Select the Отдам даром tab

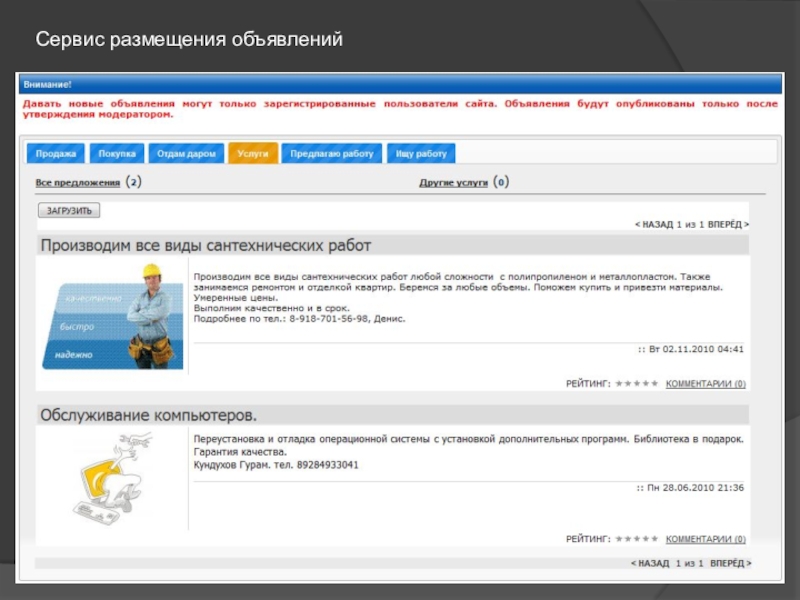point(186,154)
